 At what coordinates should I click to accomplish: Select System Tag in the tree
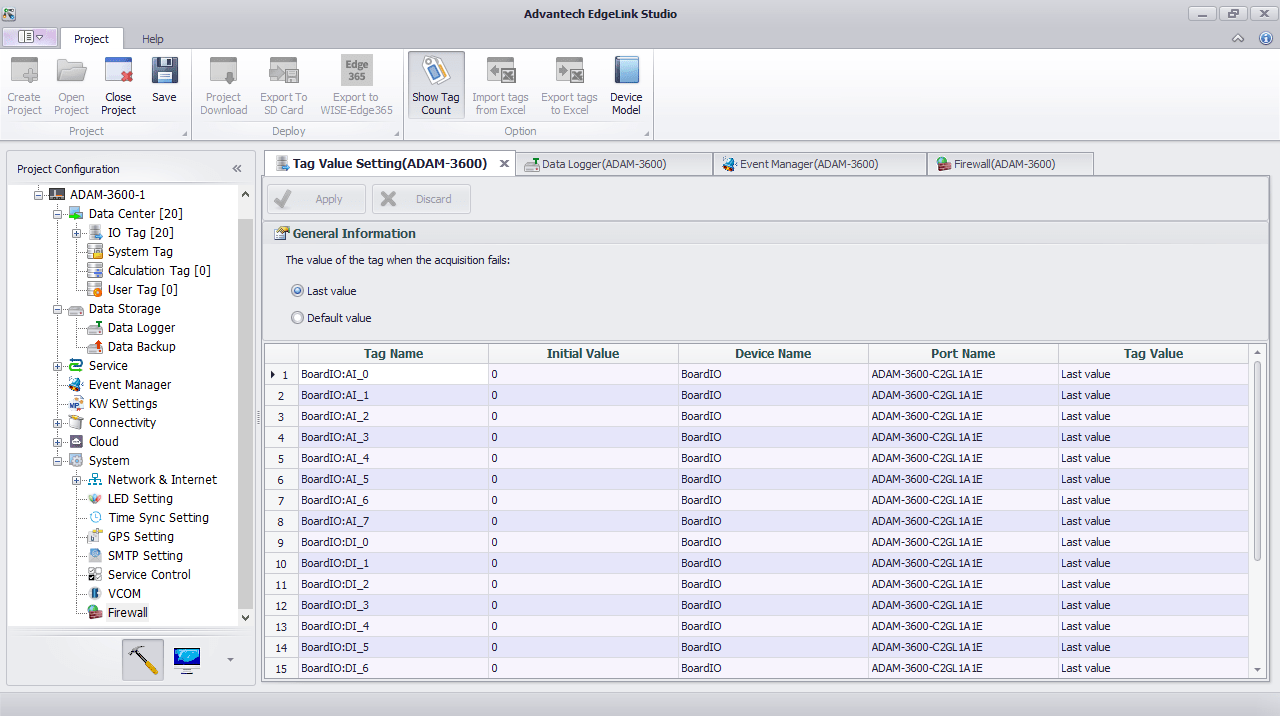pos(140,251)
